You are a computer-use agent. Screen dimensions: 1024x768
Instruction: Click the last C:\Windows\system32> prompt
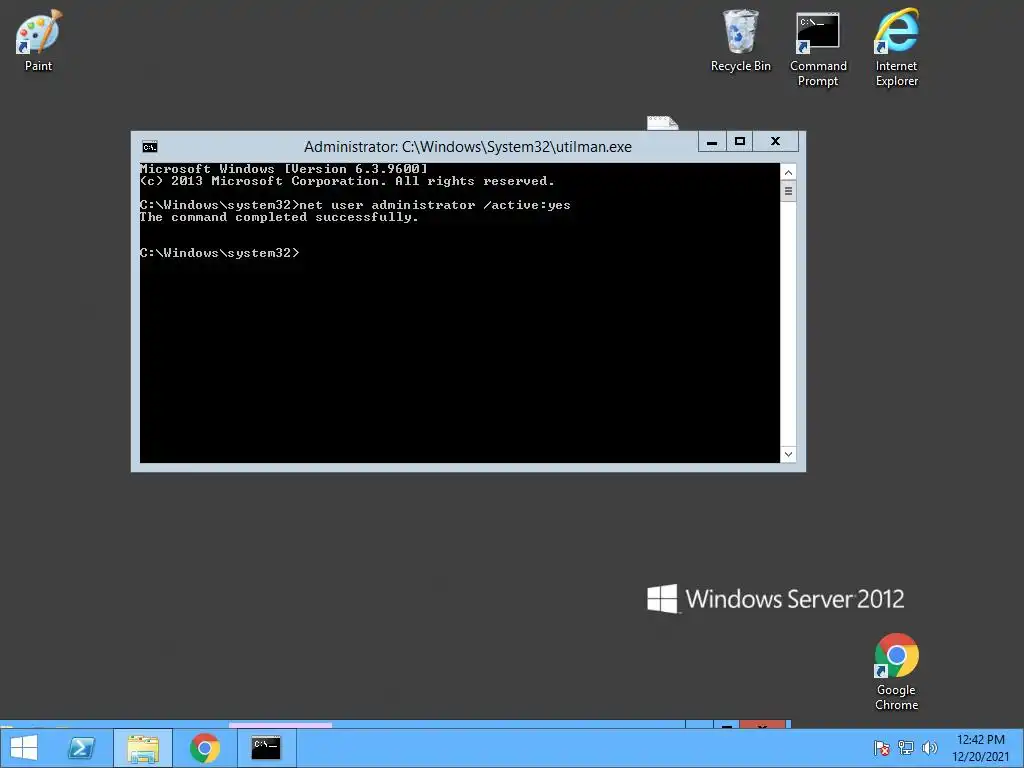[219, 253]
